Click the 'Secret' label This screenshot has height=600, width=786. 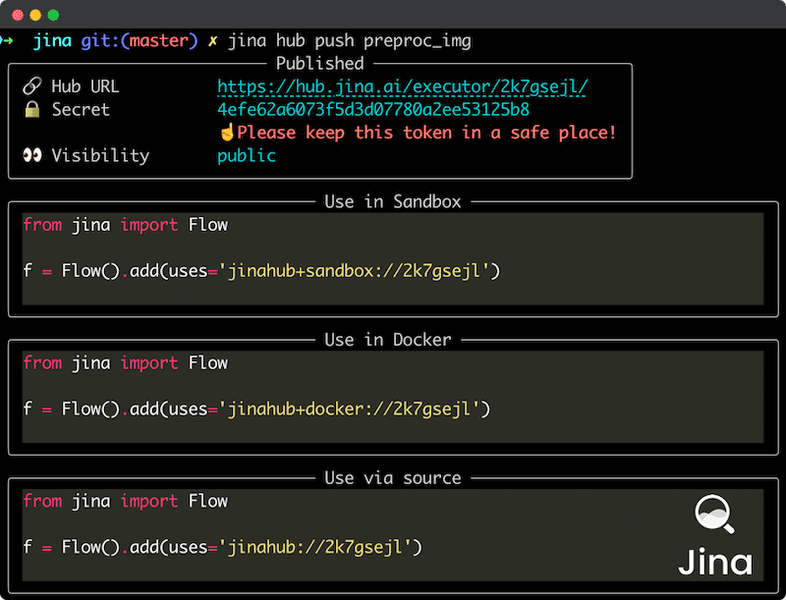(81, 109)
